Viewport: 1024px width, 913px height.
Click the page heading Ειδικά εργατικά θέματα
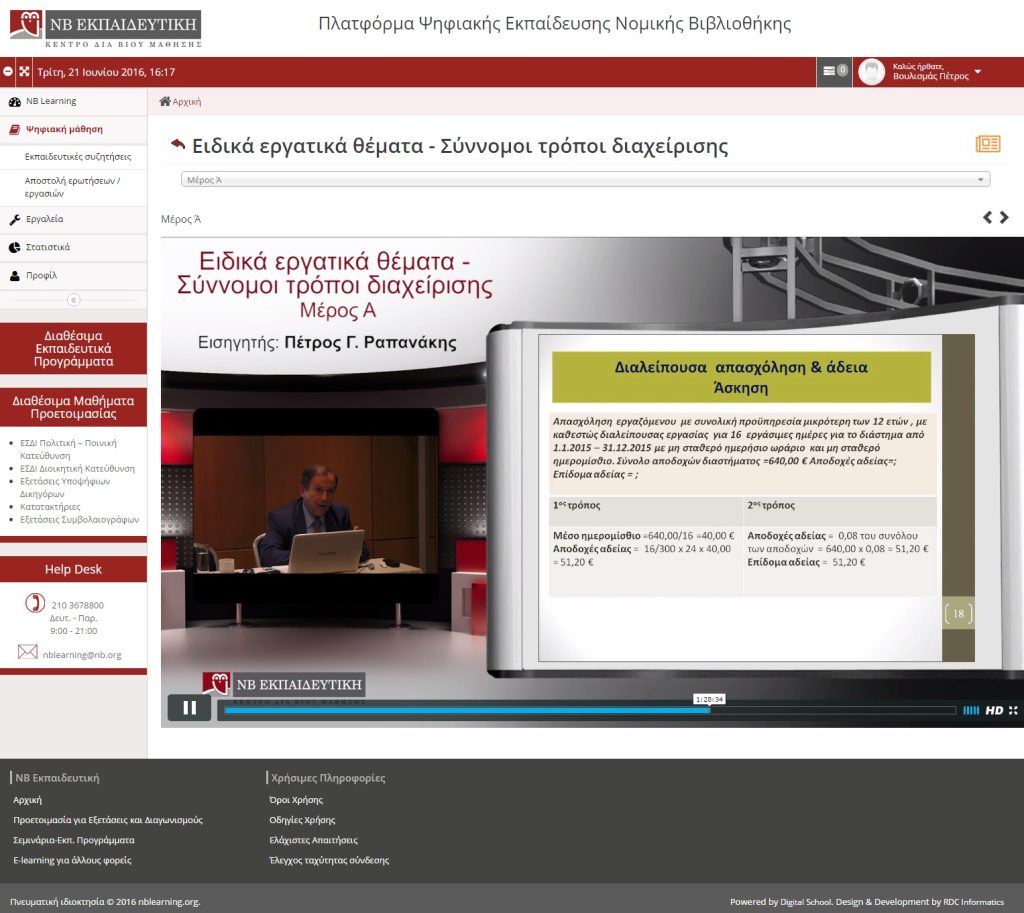pos(460,146)
